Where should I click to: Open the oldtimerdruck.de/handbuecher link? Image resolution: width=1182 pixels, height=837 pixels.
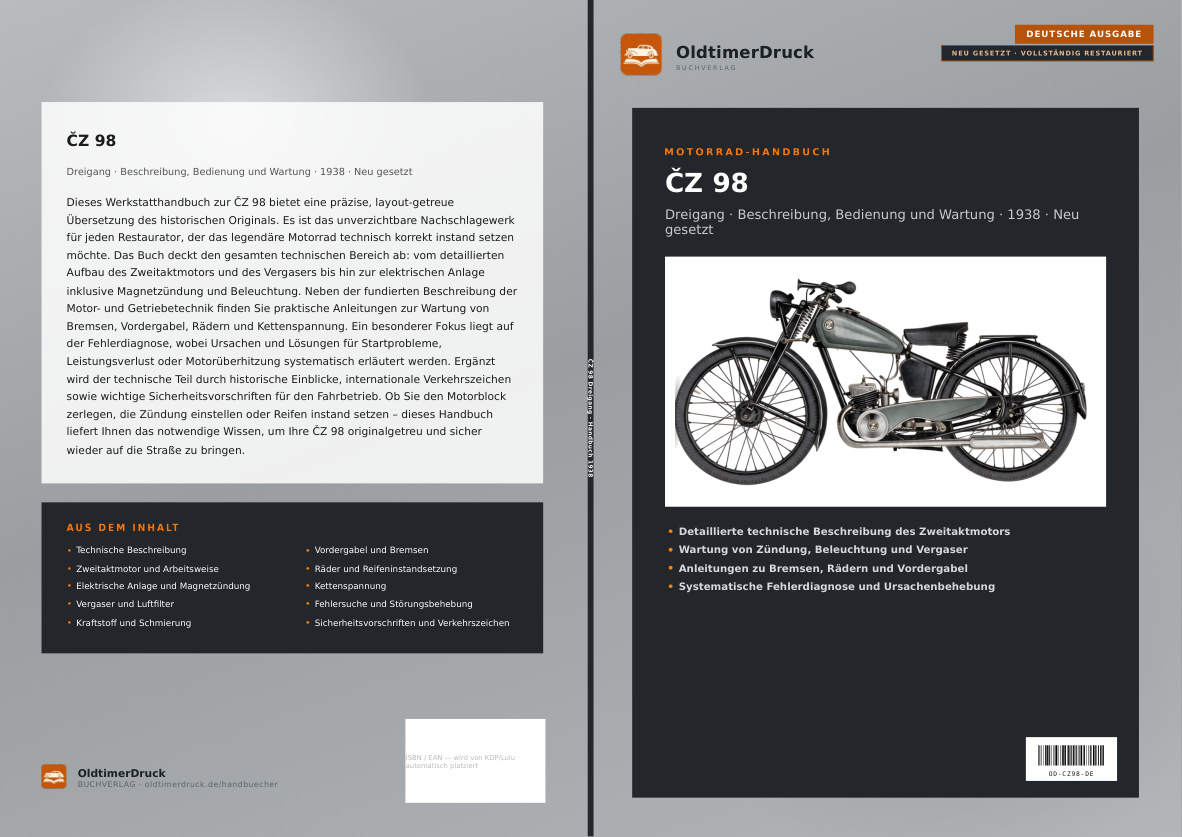click(x=211, y=784)
